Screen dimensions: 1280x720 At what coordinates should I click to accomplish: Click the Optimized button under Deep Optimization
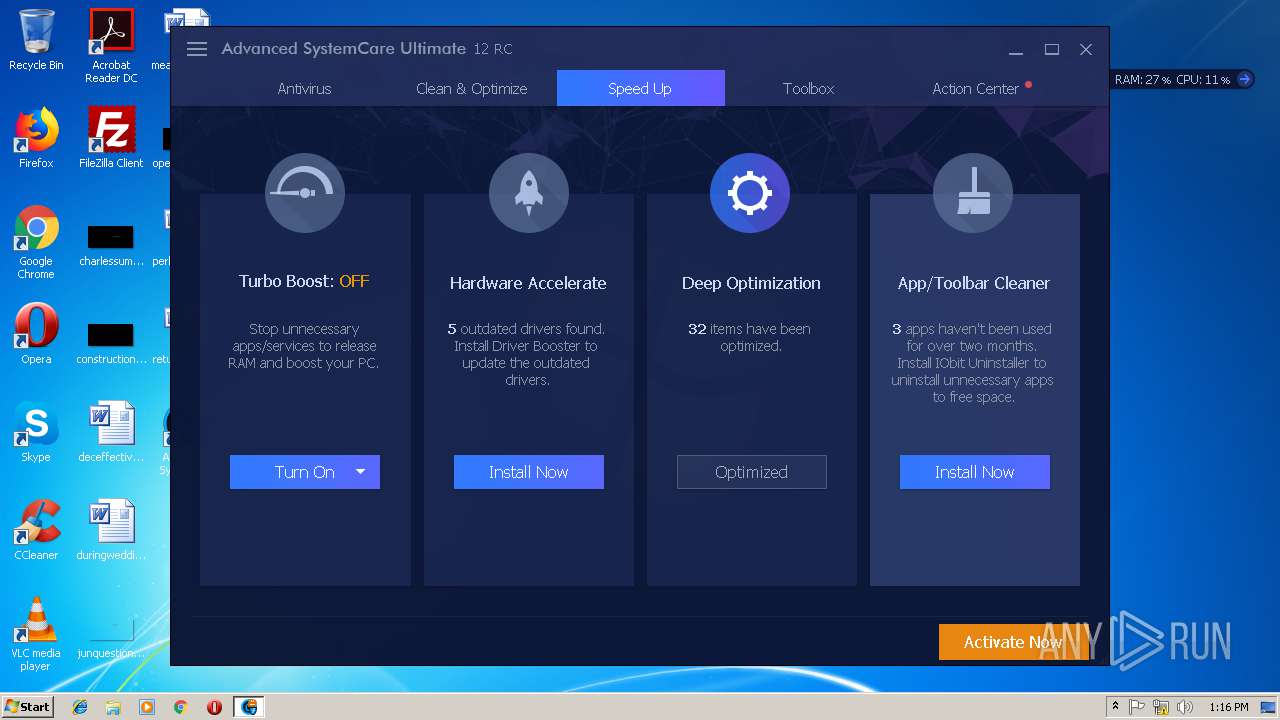click(752, 472)
